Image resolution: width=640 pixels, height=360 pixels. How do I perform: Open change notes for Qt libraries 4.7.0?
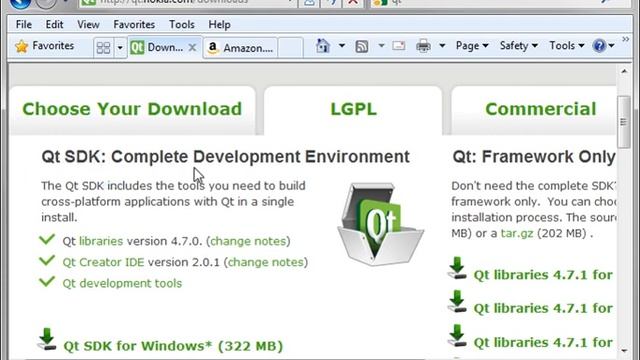pyautogui.click(x=248, y=241)
